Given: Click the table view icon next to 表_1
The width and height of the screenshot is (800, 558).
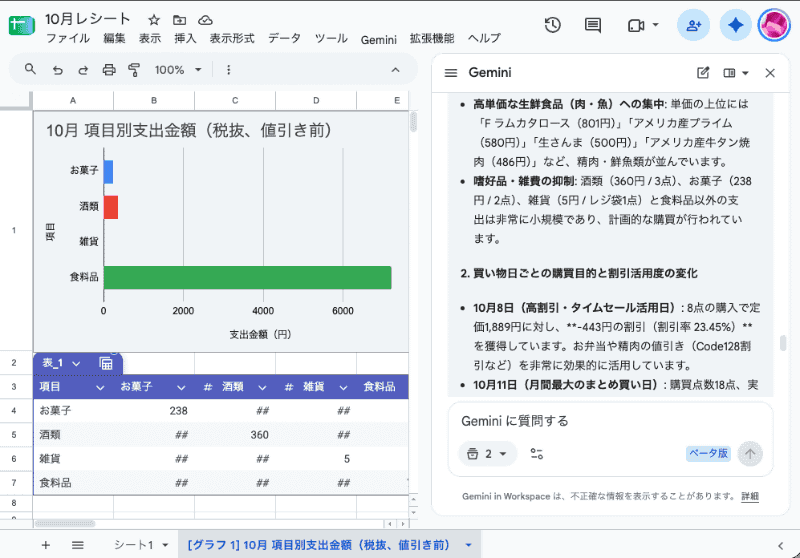Looking at the screenshot, I should (106, 363).
